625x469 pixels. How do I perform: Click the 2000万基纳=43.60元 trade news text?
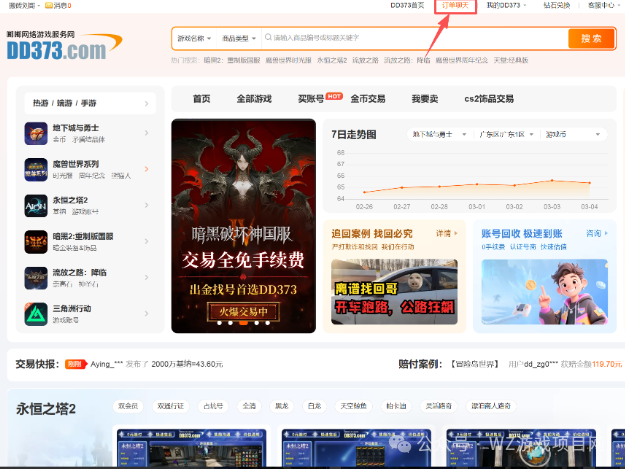click(187, 364)
